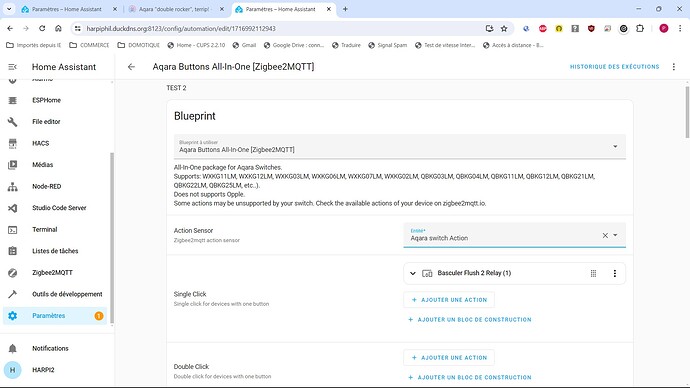
Task: Click Ajouter une action under Single Click
Action: tap(449, 300)
